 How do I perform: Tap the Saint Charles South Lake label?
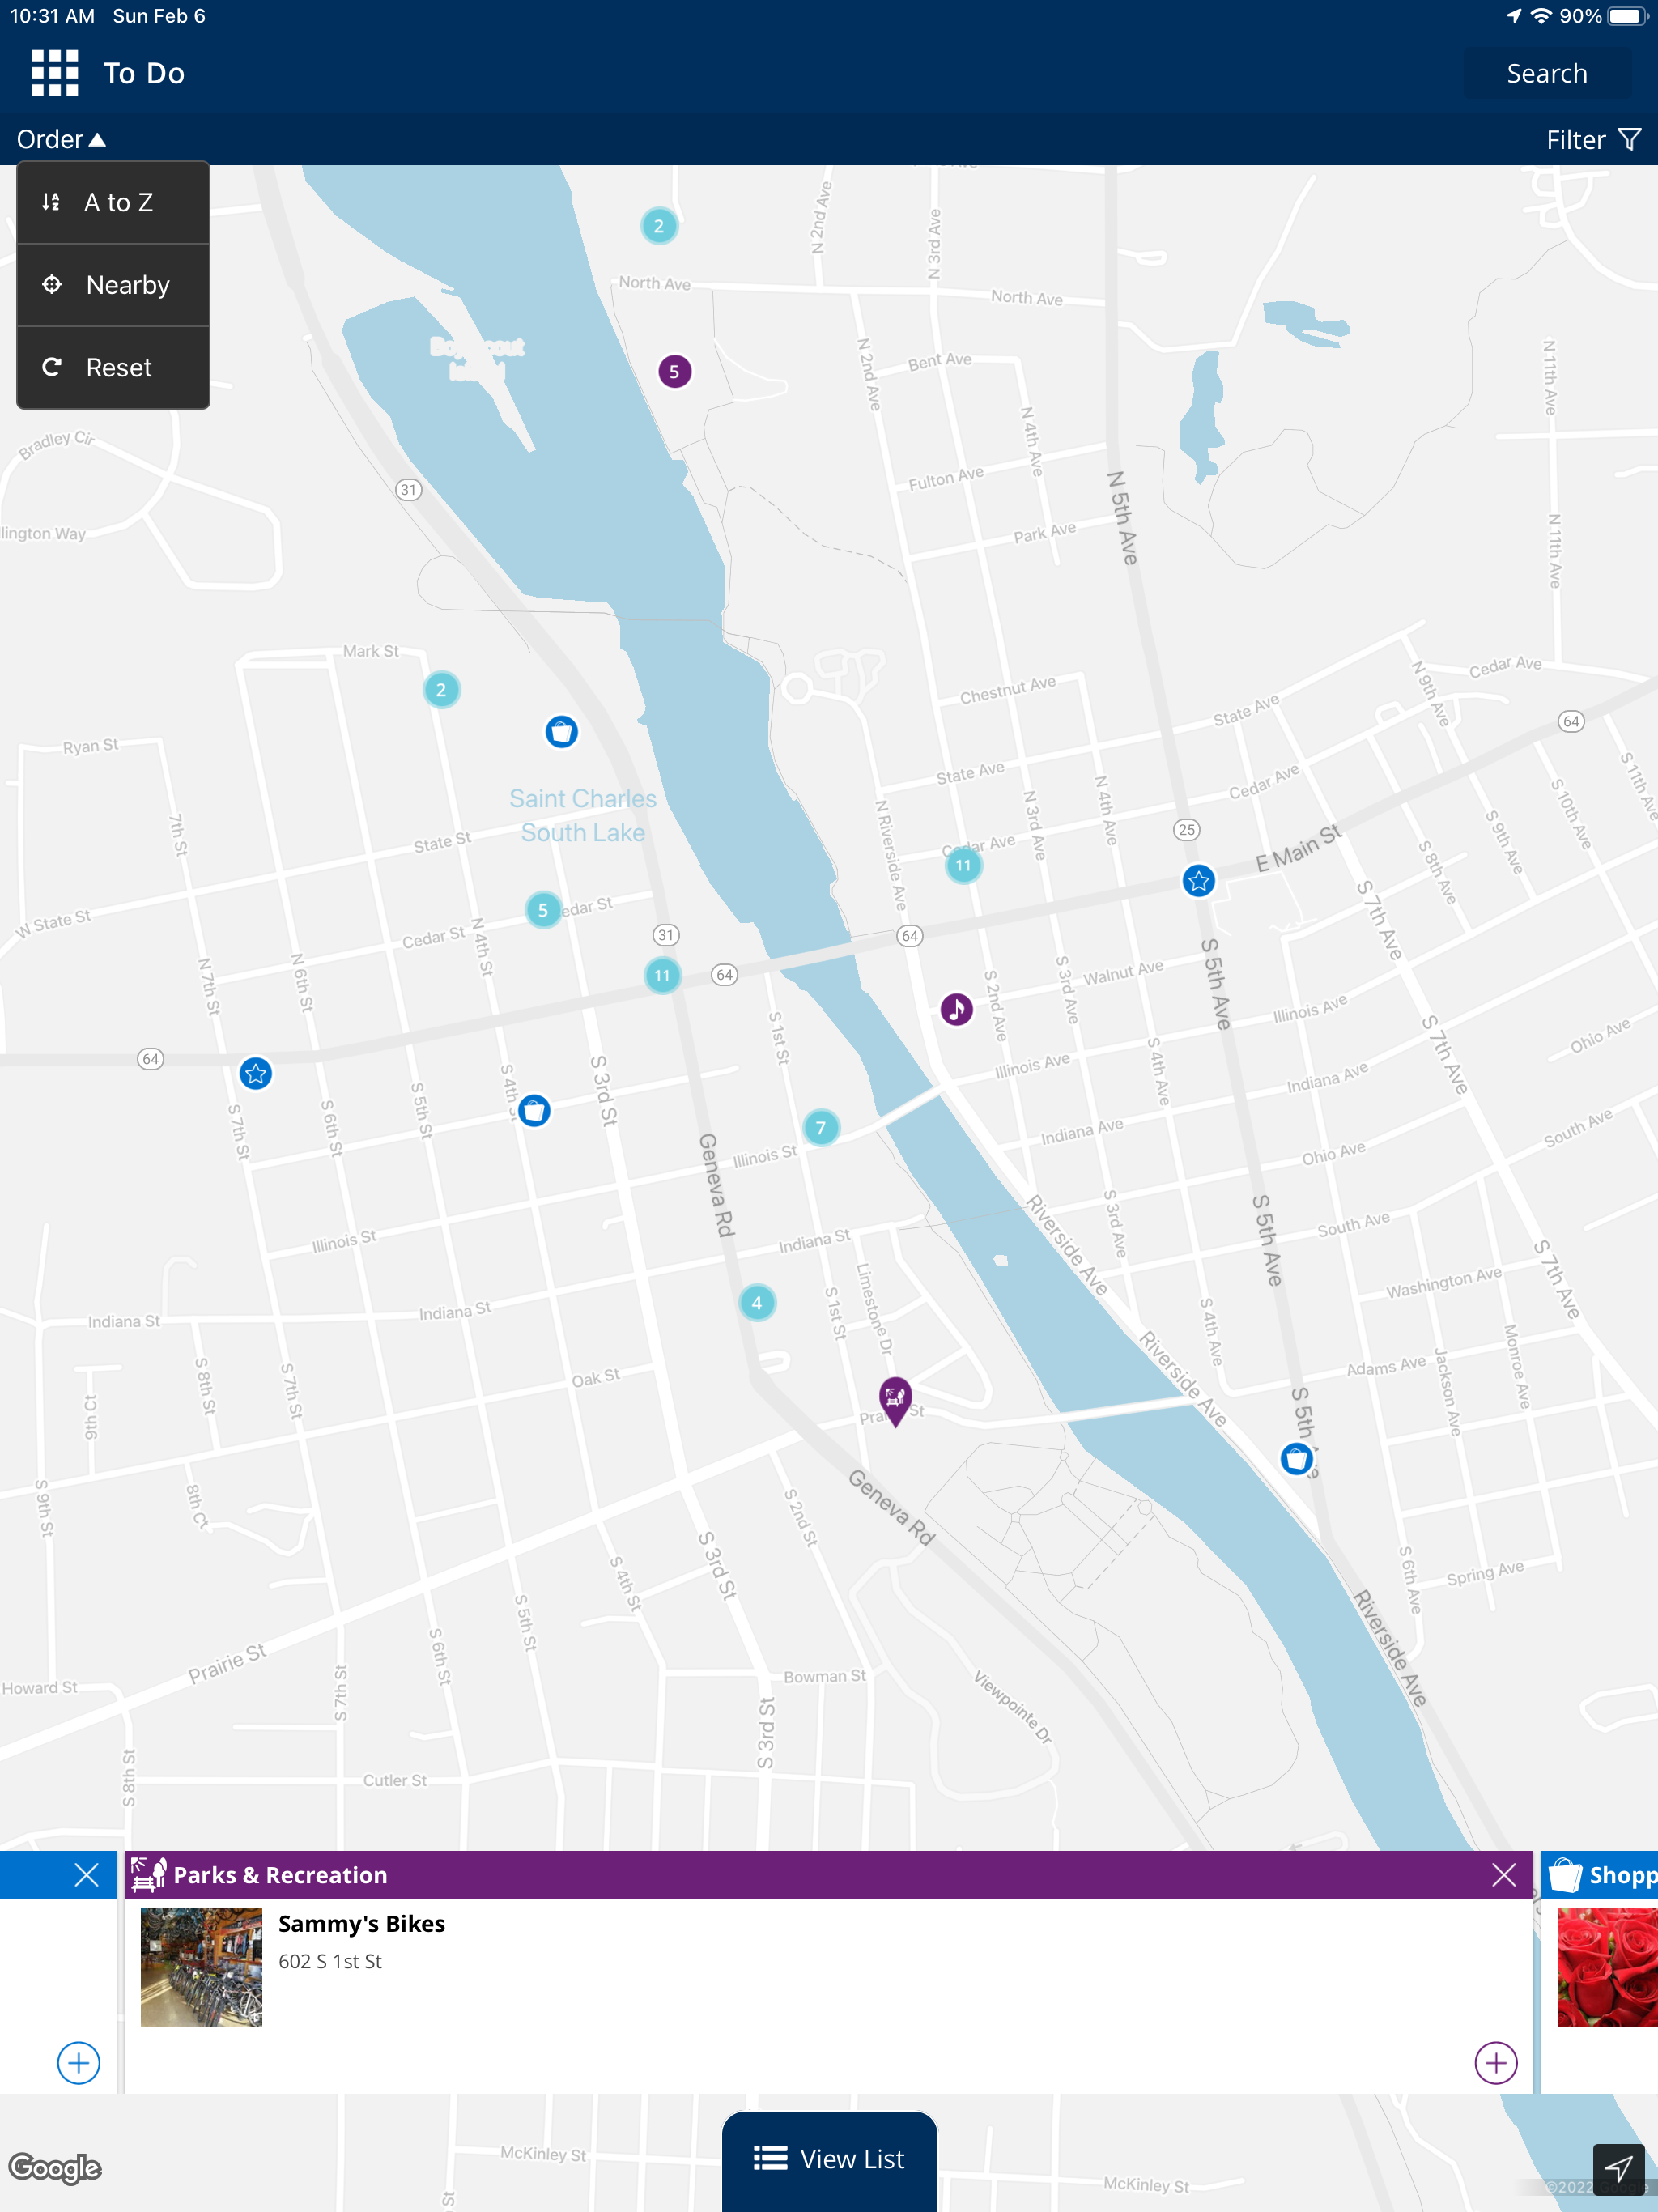tap(583, 816)
